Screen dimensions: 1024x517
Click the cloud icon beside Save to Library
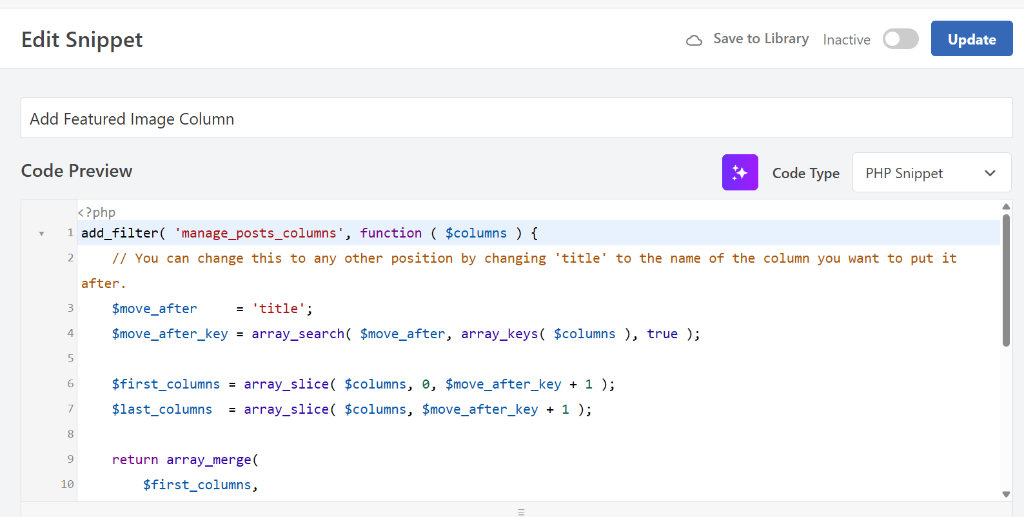pyautogui.click(x=694, y=40)
